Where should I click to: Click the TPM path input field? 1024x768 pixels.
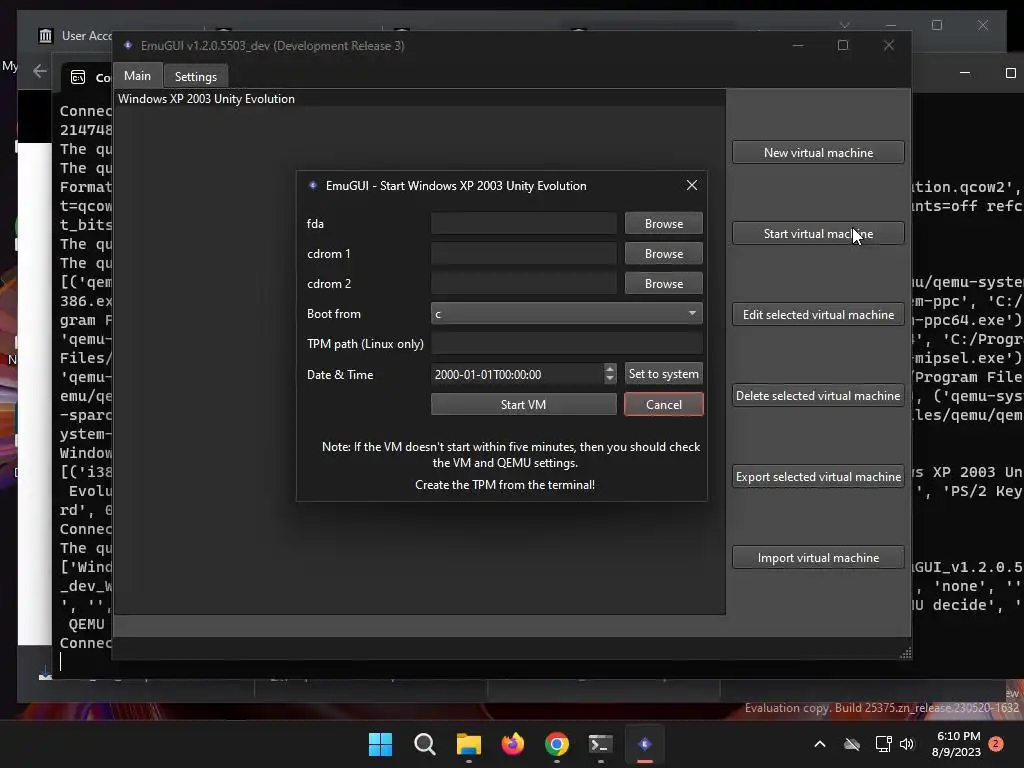(x=566, y=344)
